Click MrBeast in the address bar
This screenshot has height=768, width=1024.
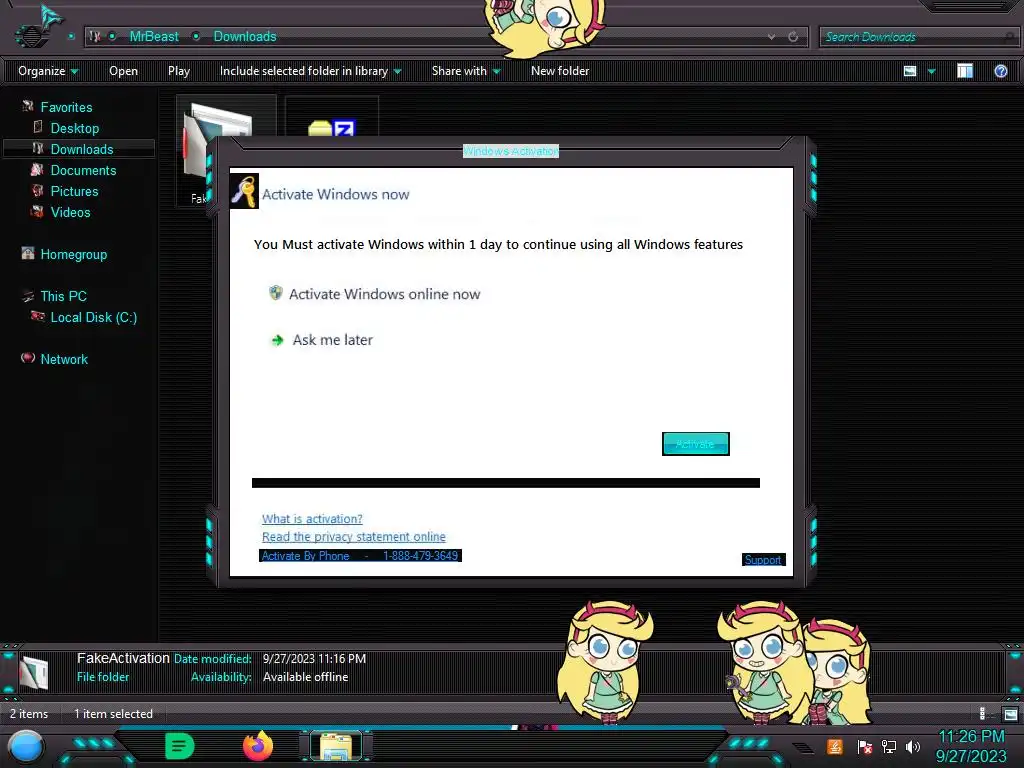tap(153, 37)
